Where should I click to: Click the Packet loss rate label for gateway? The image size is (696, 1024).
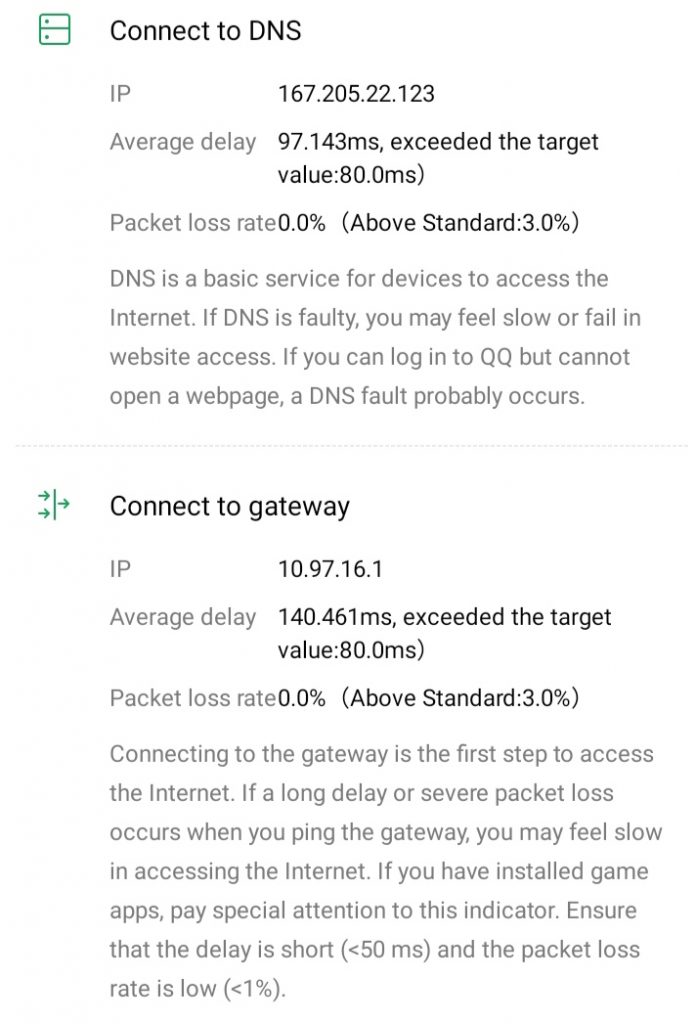pyautogui.click(x=192, y=697)
